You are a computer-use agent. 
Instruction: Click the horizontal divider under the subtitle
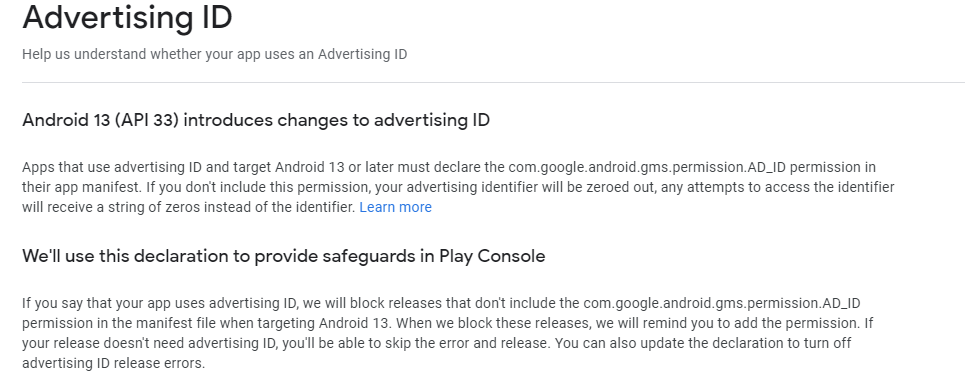pos(494,82)
